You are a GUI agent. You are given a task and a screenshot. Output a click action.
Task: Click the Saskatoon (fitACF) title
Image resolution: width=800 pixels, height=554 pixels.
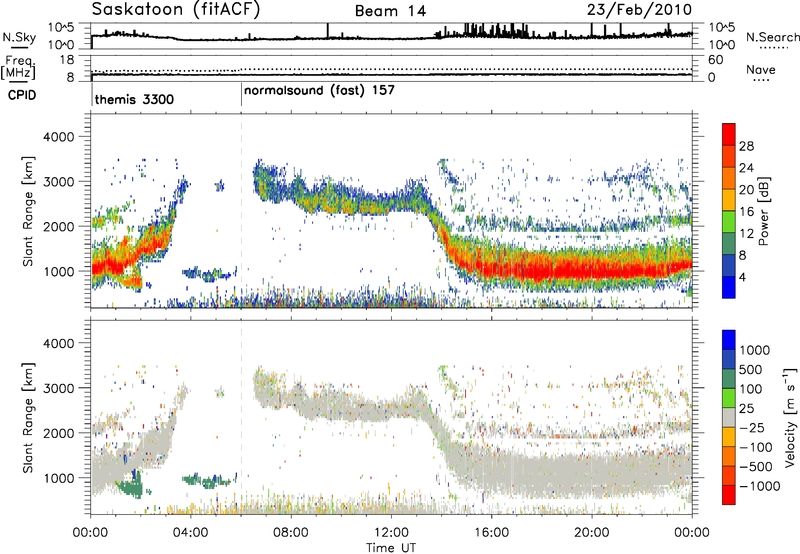(176, 10)
